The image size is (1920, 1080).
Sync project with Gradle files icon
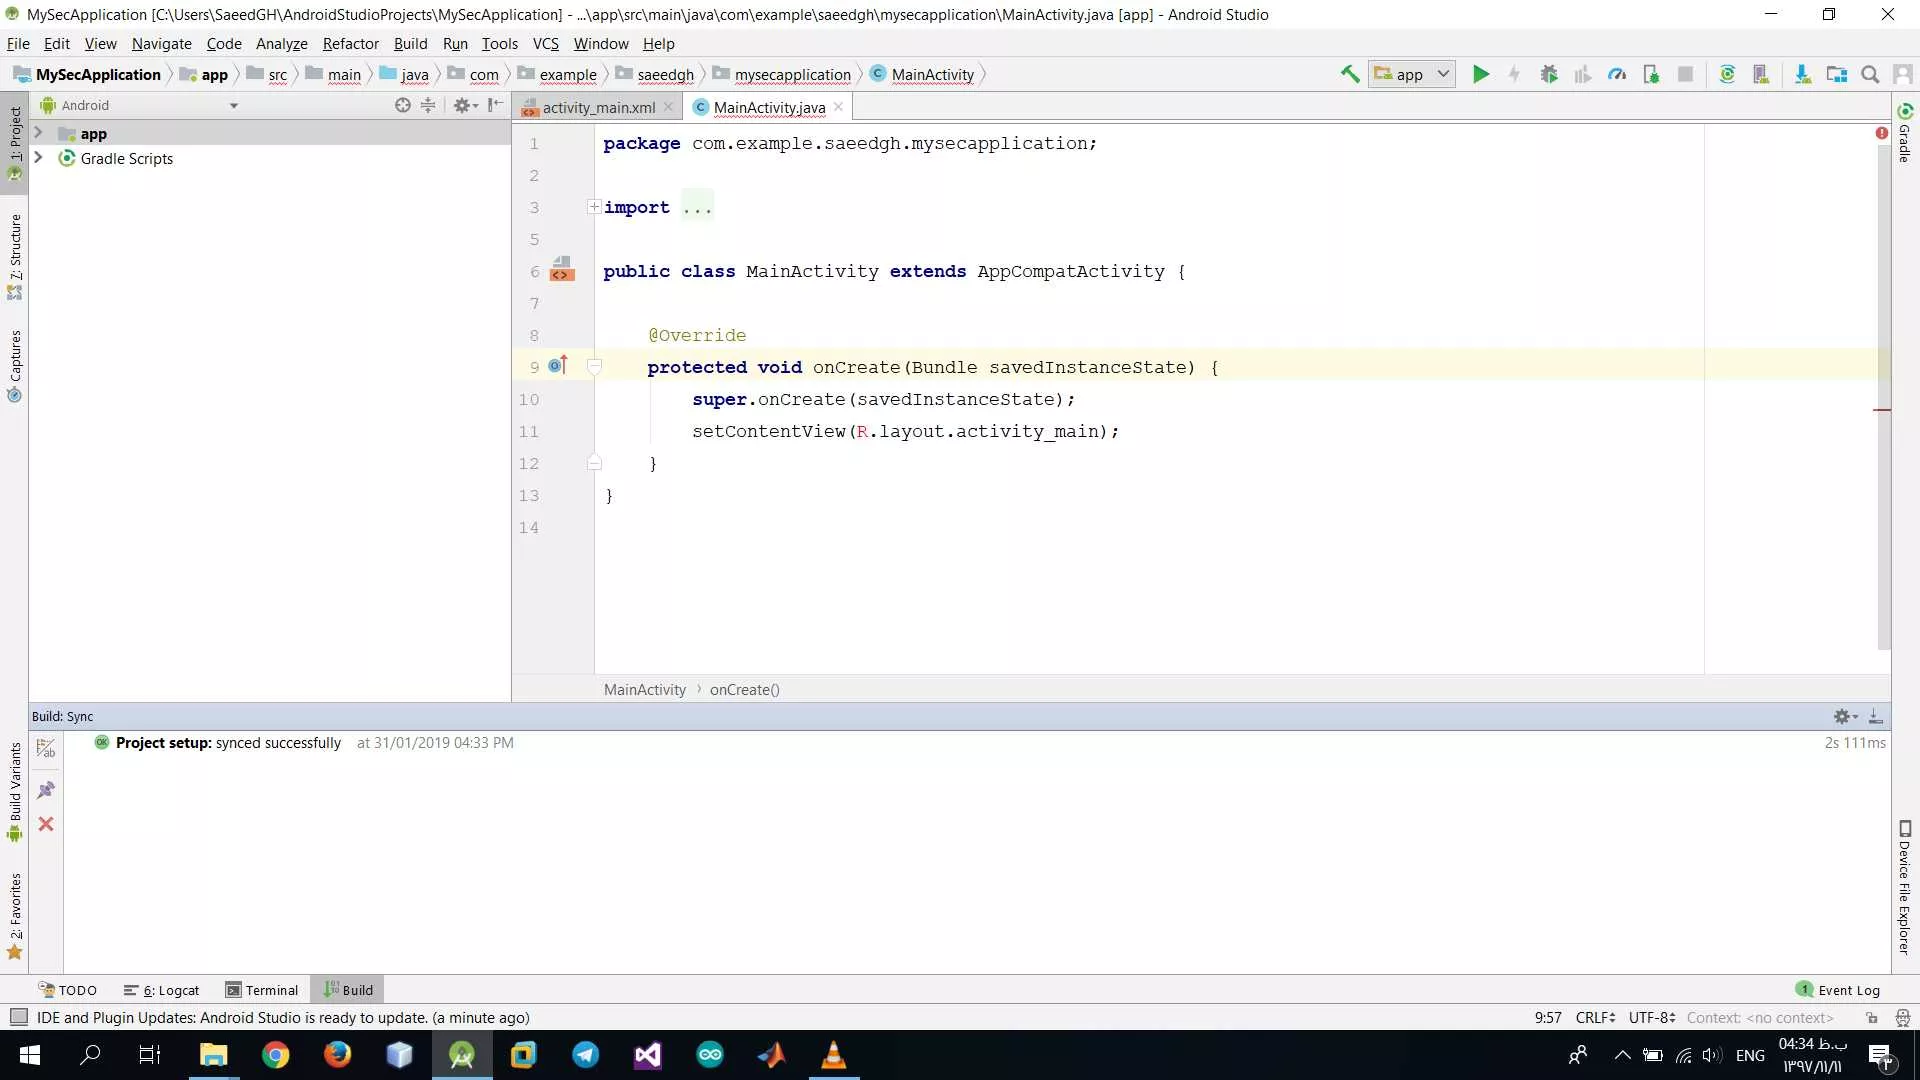1727,74
